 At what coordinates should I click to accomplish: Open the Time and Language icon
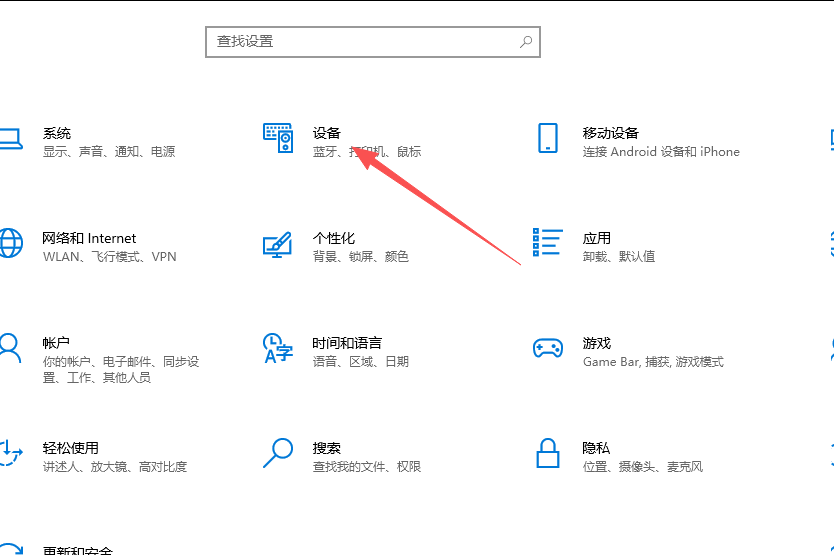click(278, 349)
